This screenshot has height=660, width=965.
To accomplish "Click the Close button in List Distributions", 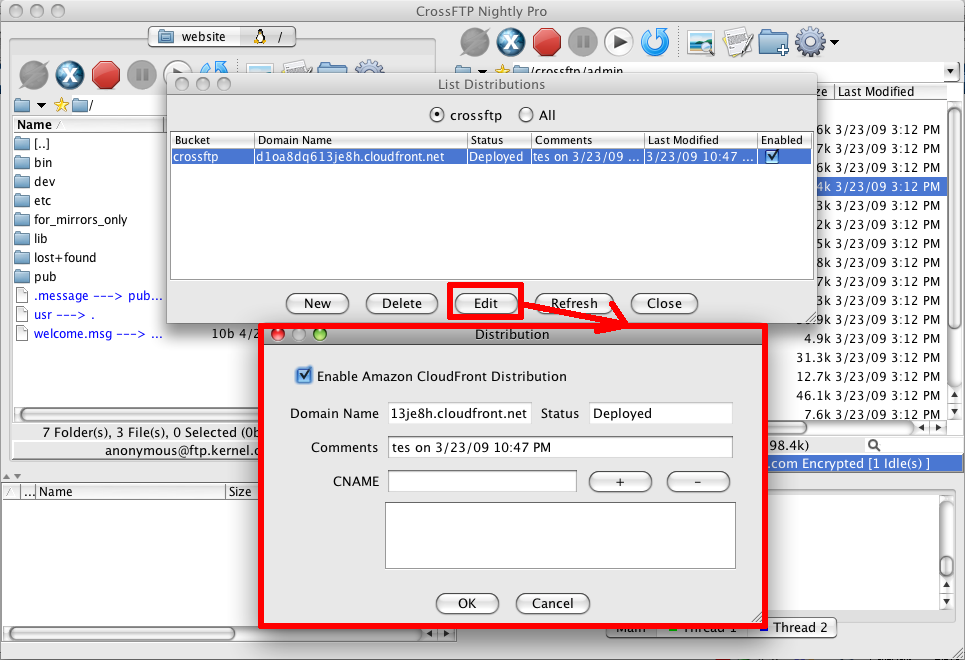I will 665,304.
